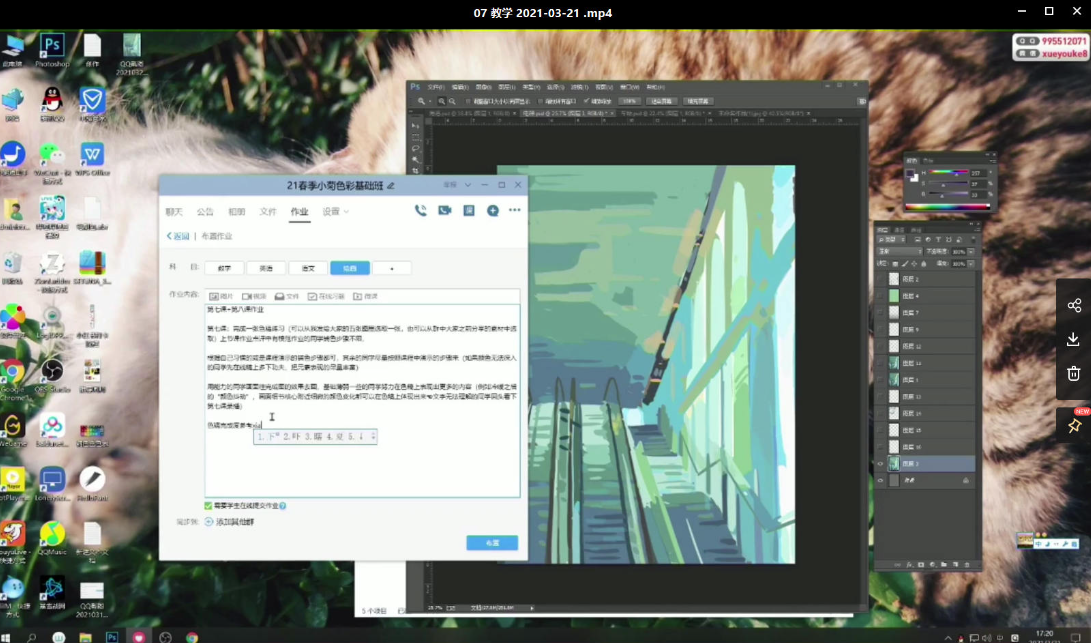Image resolution: width=1091 pixels, height=643 pixels.
Task: Click the round plus icon beside the call icons
Action: [x=493, y=210]
